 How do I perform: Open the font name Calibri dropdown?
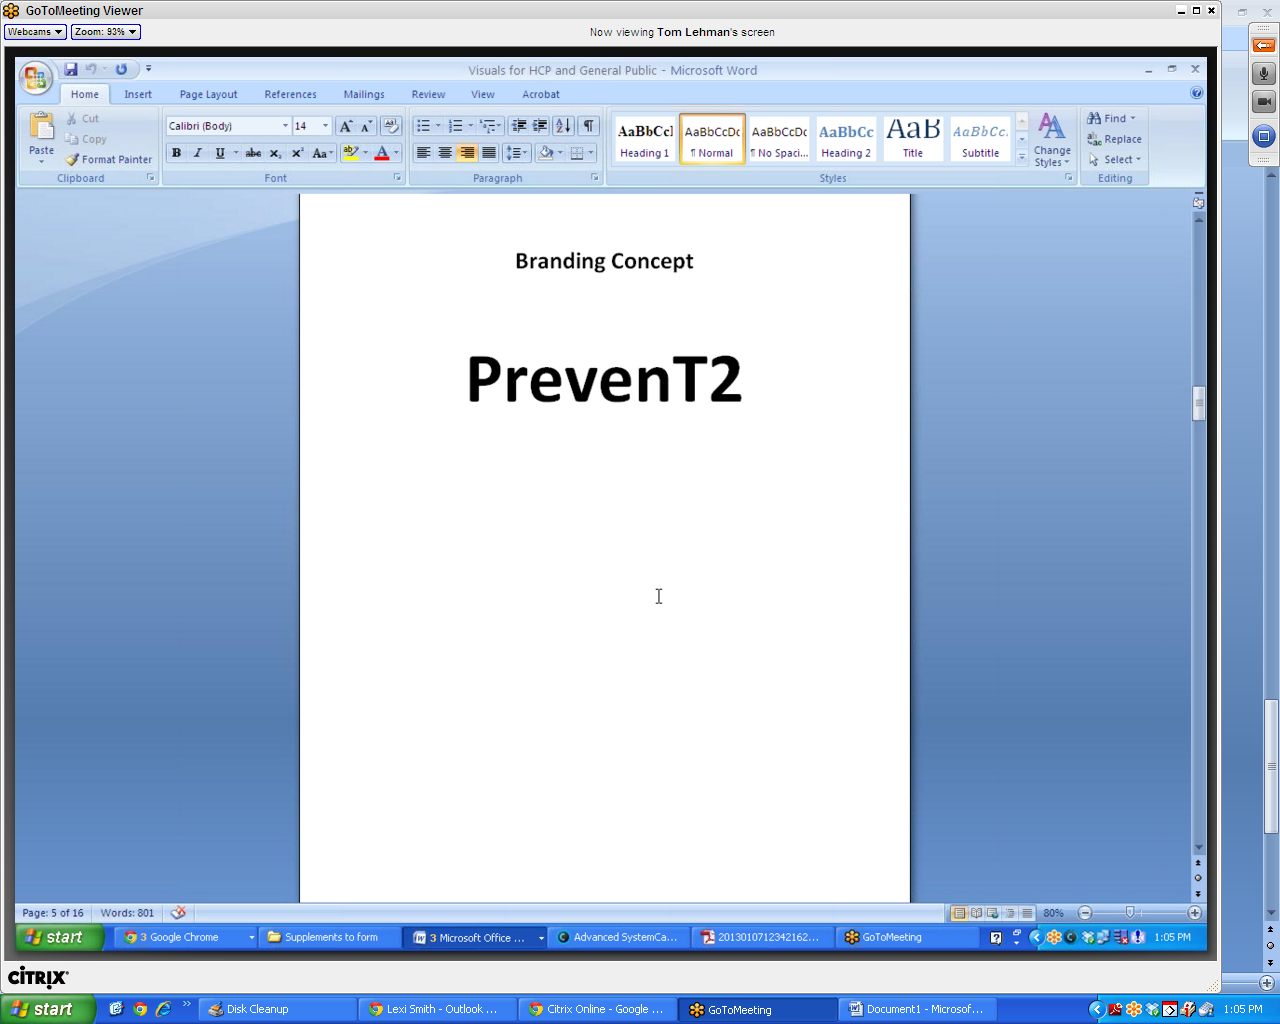coord(285,126)
